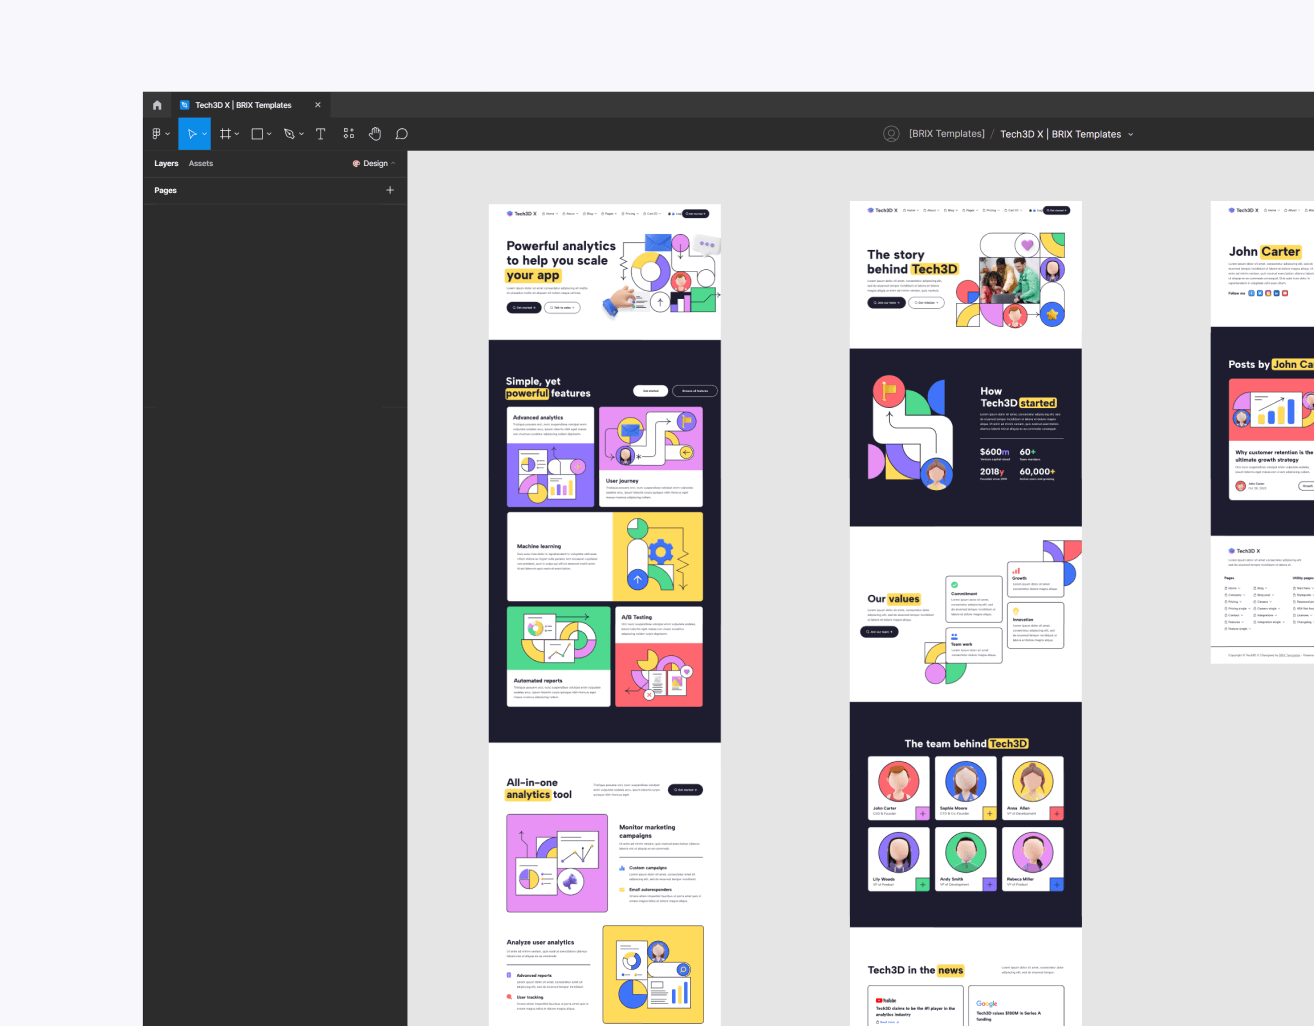Go to the Figma home screen icon
The width and height of the screenshot is (1314, 1026).
pyautogui.click(x=157, y=105)
